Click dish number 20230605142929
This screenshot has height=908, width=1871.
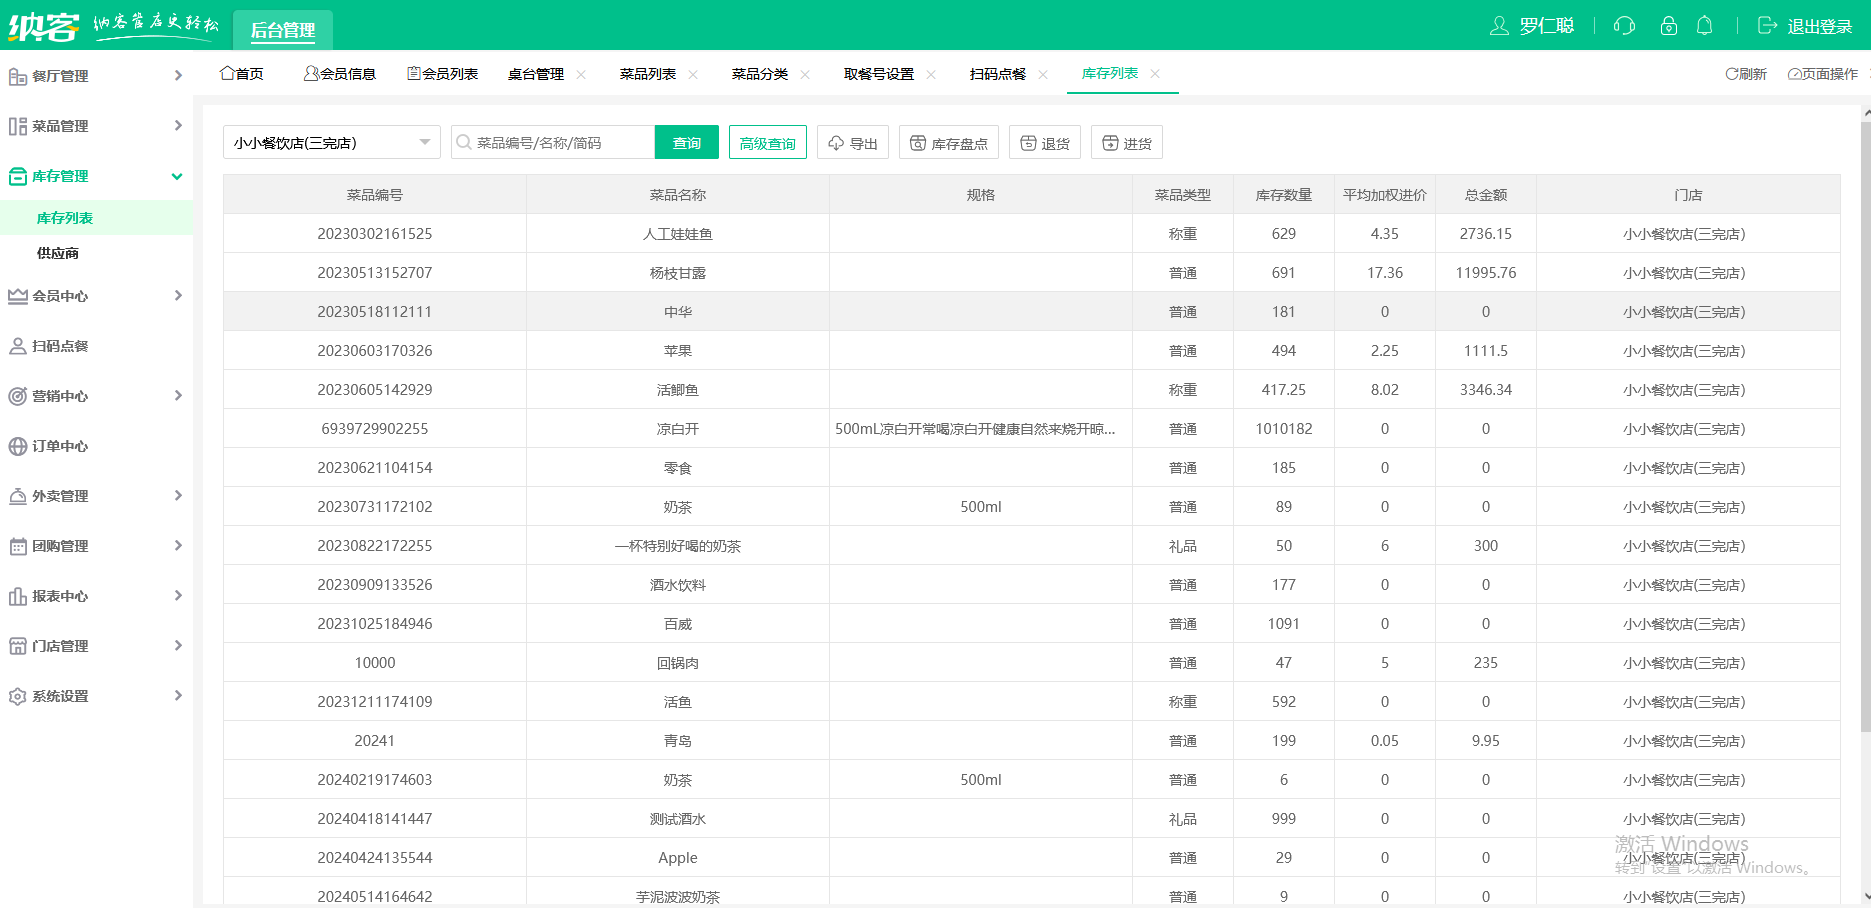(x=375, y=390)
